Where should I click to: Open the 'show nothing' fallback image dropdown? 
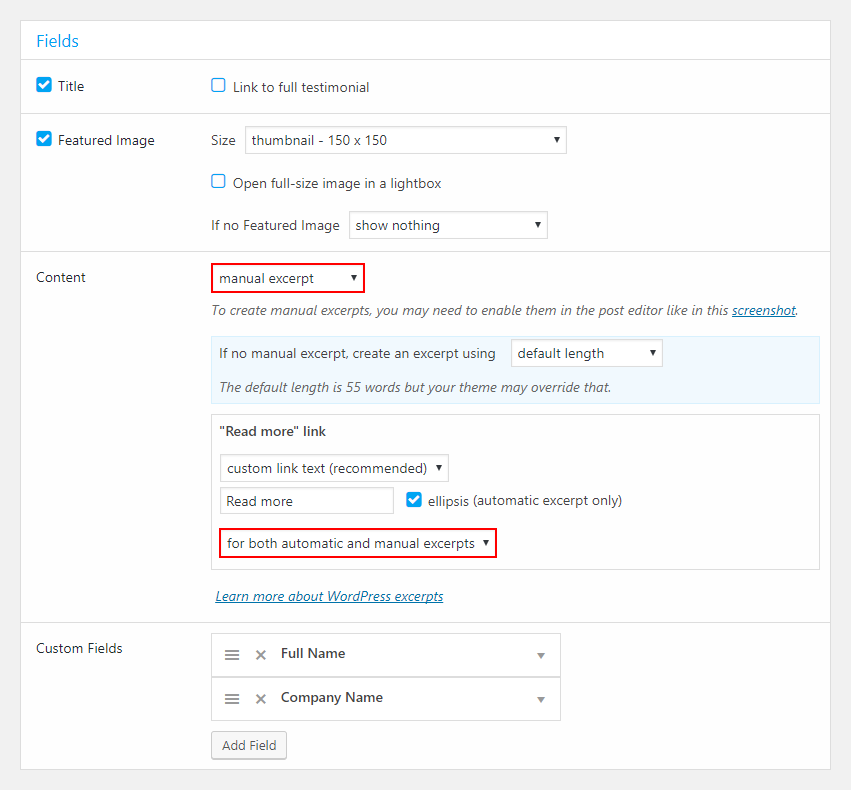tap(448, 225)
